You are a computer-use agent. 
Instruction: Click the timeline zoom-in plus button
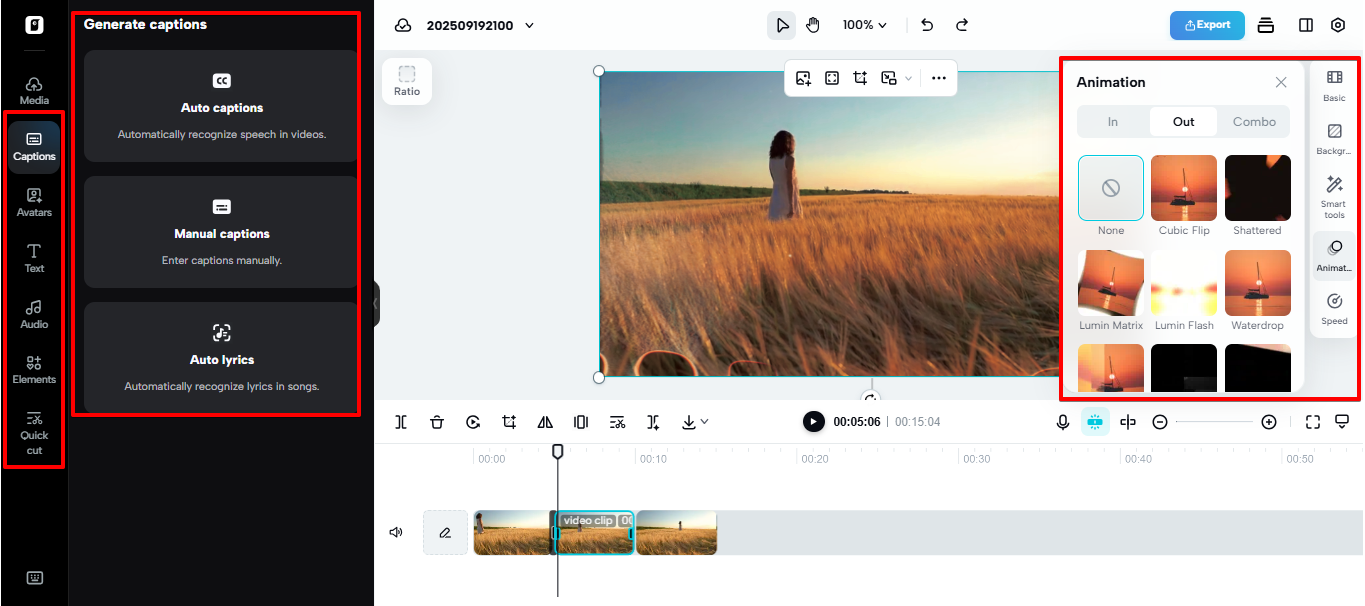(x=1269, y=422)
